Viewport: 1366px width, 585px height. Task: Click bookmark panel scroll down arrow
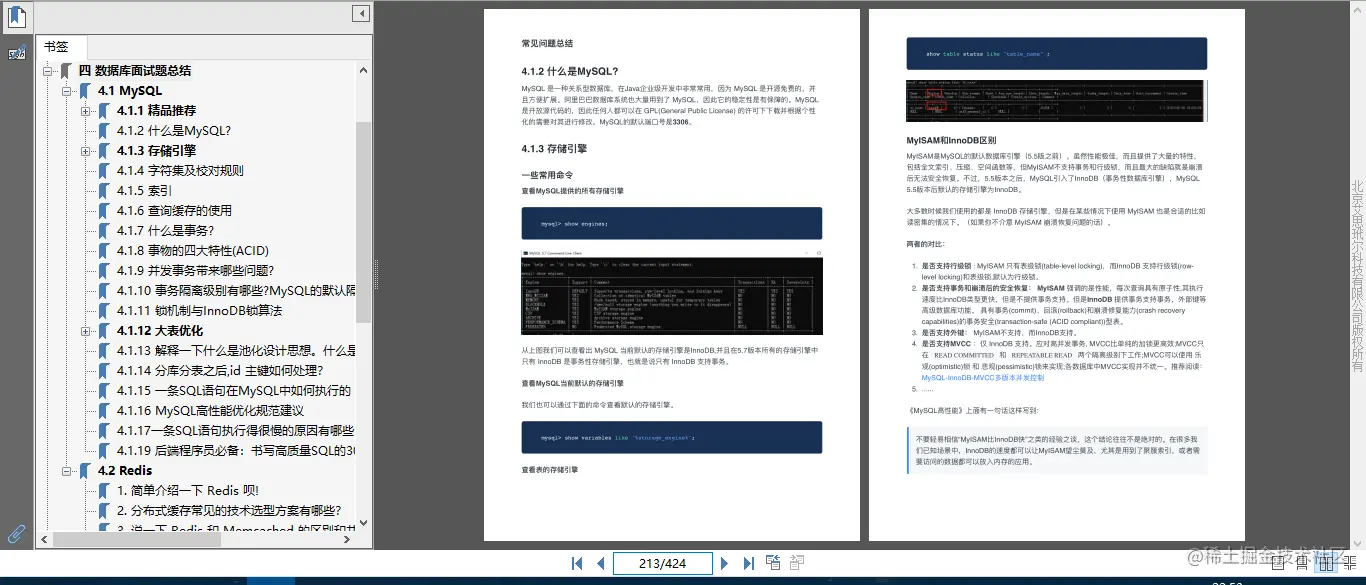point(363,524)
